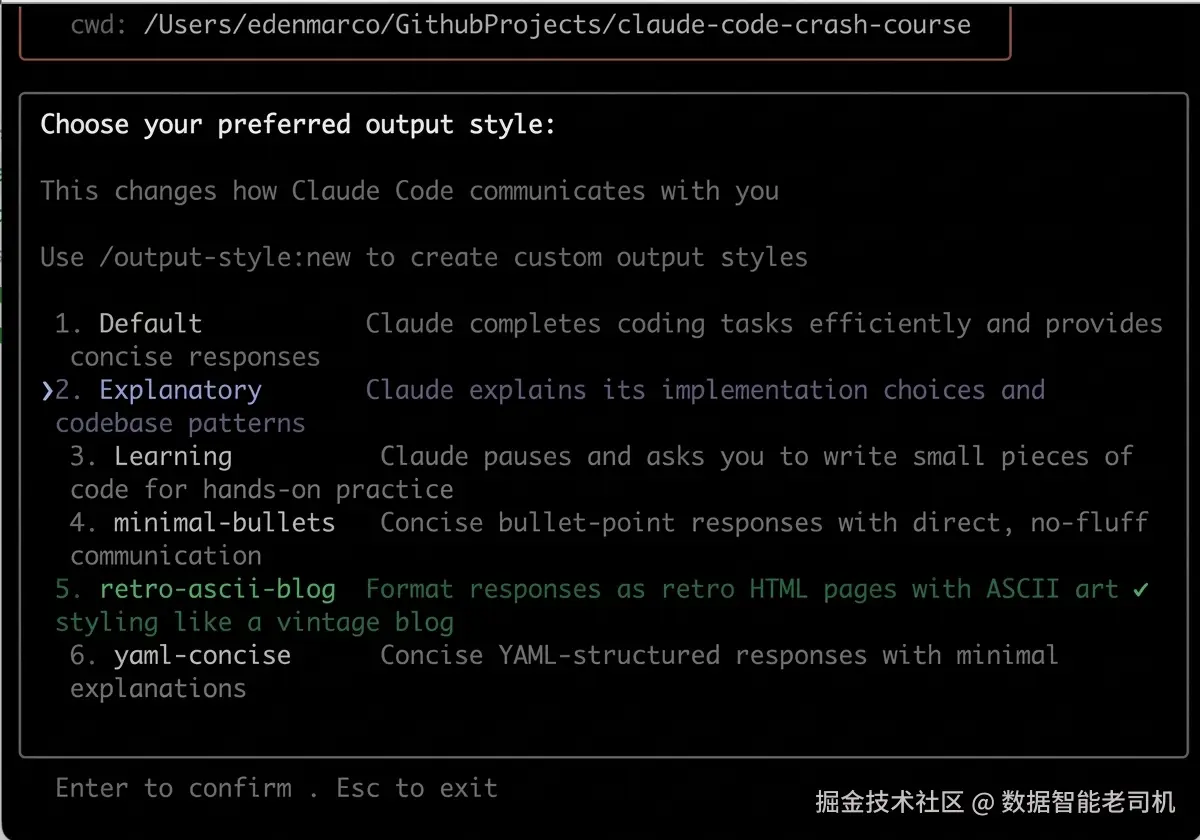Screen dimensions: 1200x840
Task: Click the 'codebase patterns' continuation line
Action: (180, 424)
